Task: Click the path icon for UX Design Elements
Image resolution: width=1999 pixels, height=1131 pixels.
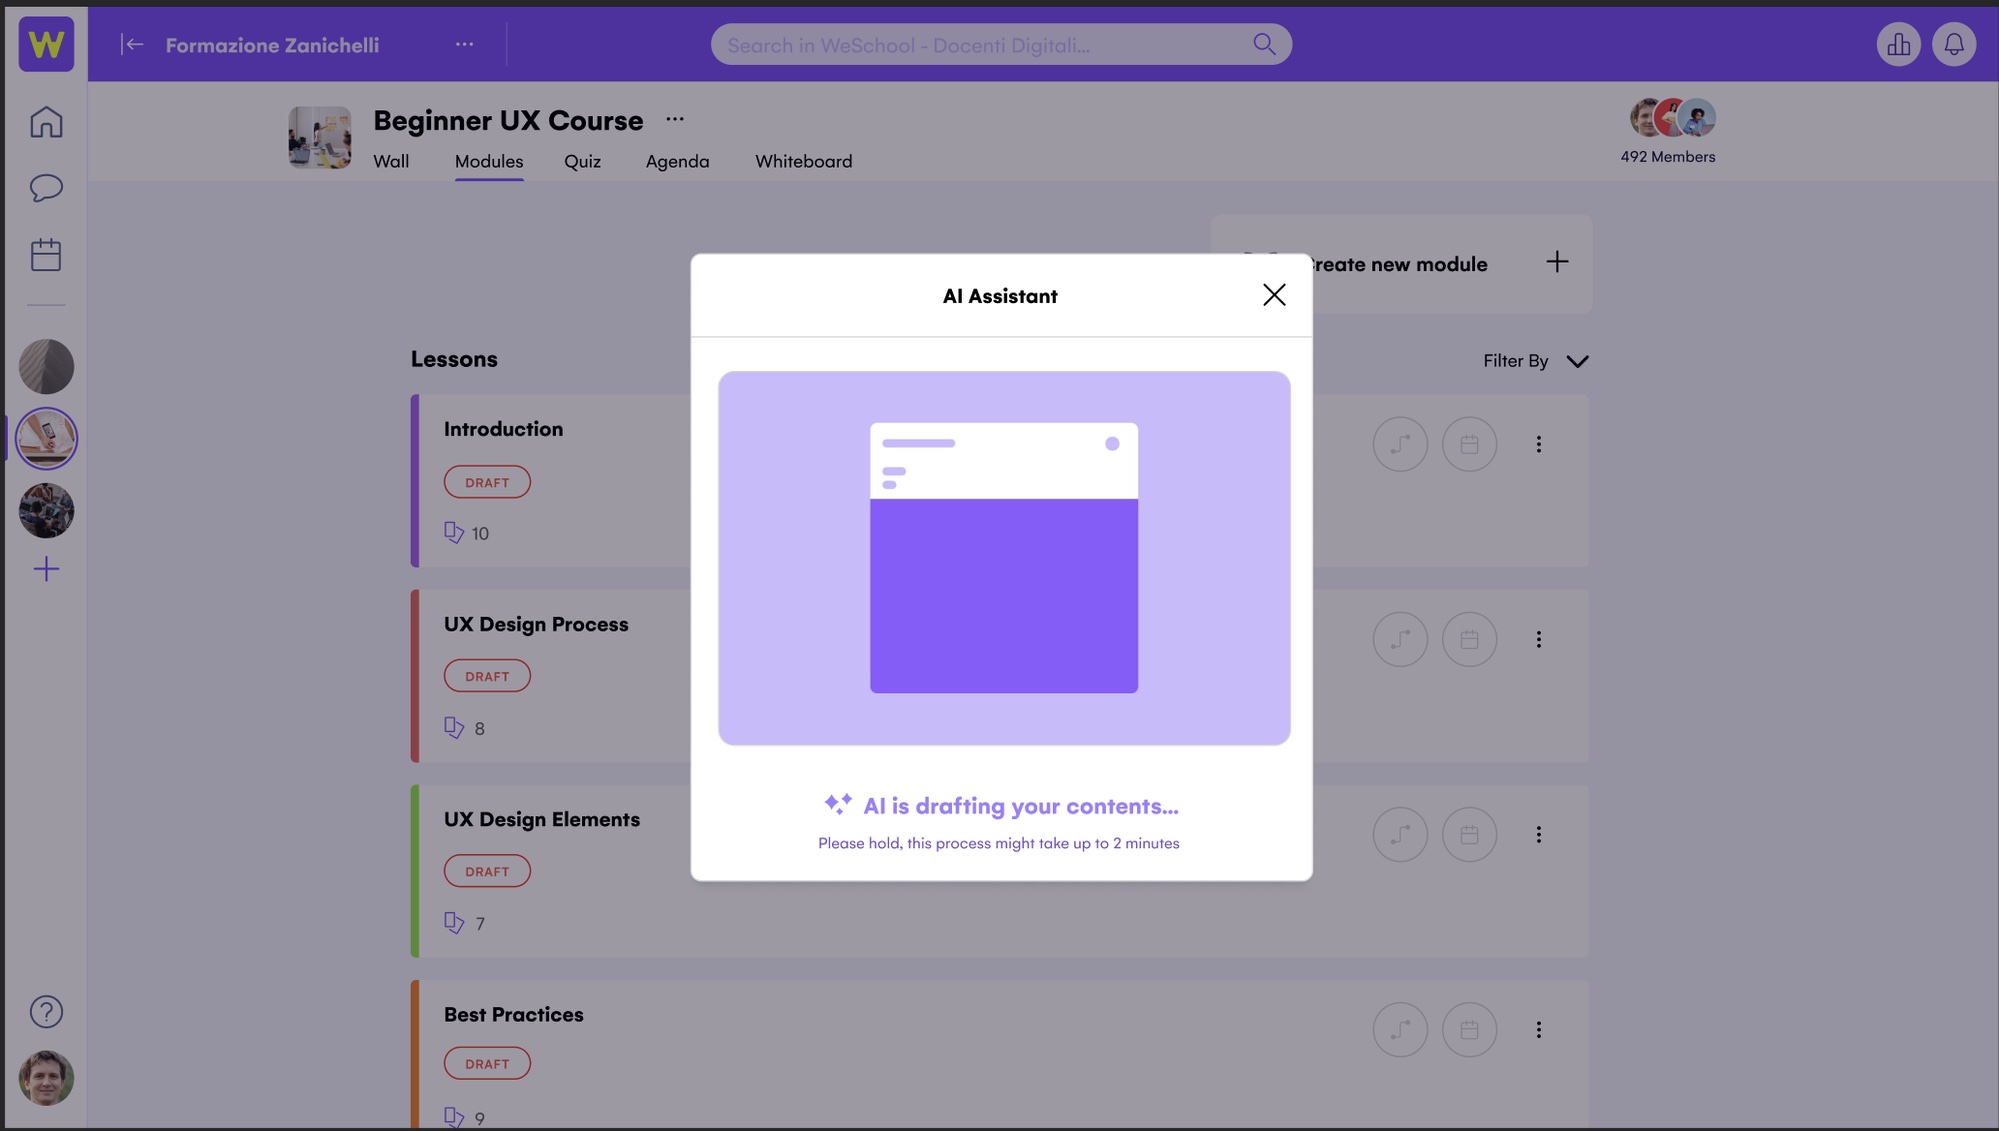Action: coord(1399,834)
